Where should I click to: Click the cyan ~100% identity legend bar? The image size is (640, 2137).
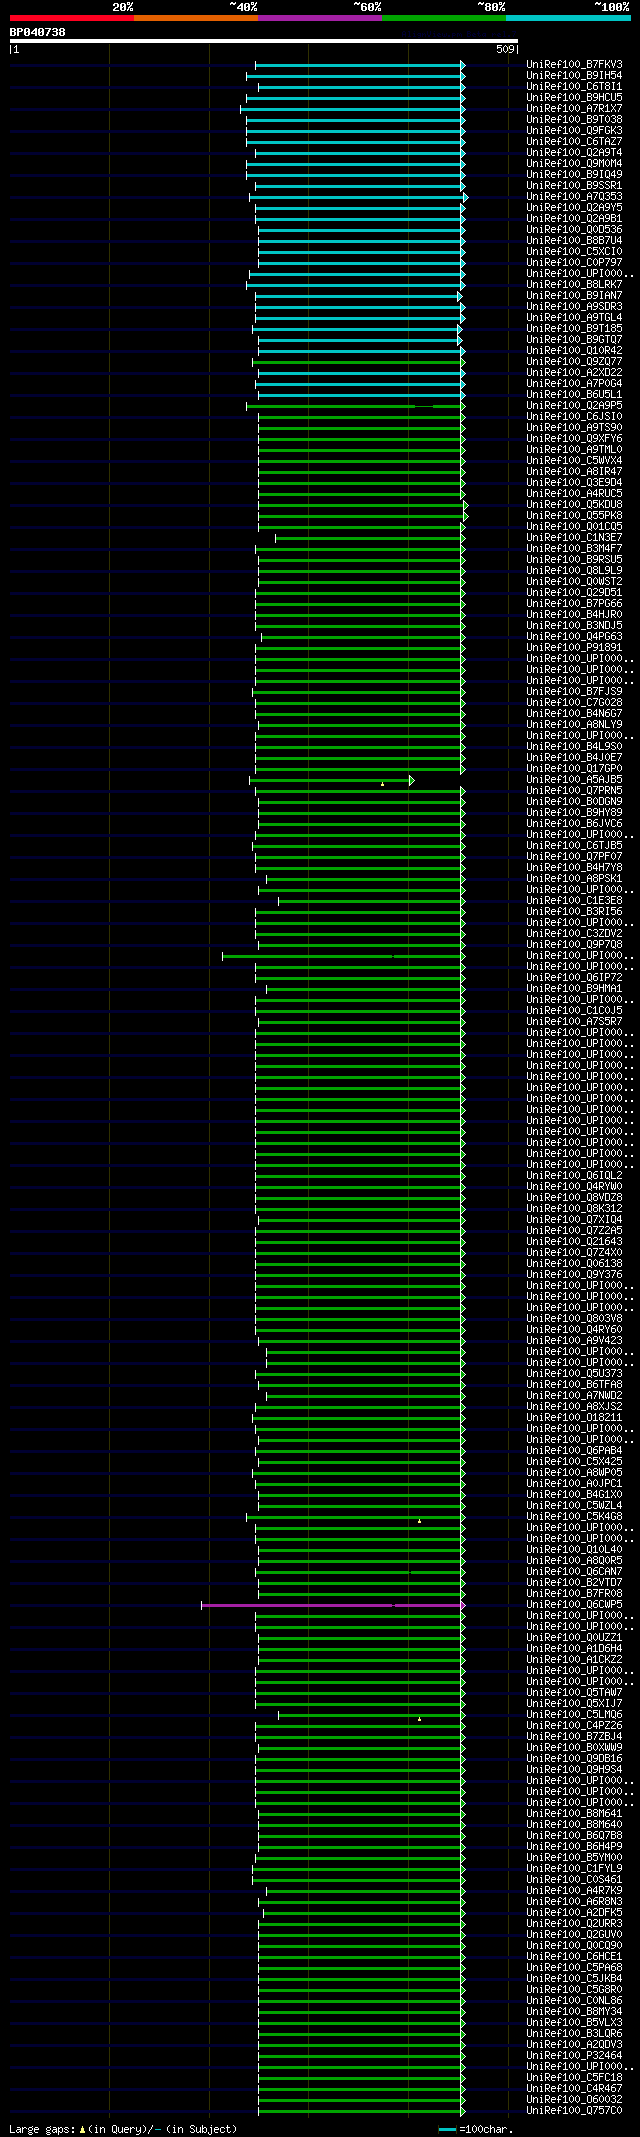point(568,18)
